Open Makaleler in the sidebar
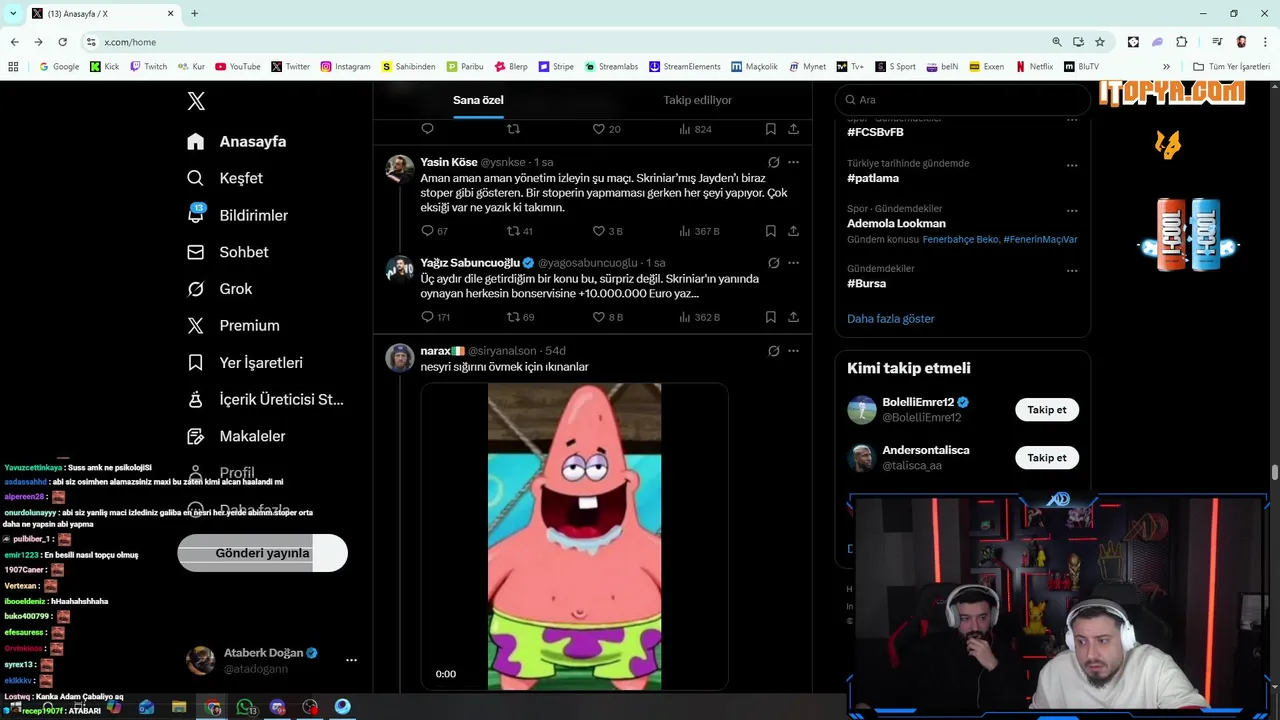 click(x=237, y=436)
